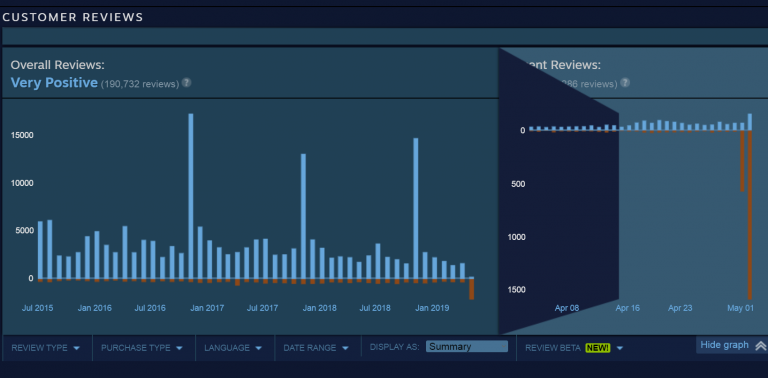The height and width of the screenshot is (378, 768).
Task: Click the Purchase Type filter label
Action: tap(136, 348)
